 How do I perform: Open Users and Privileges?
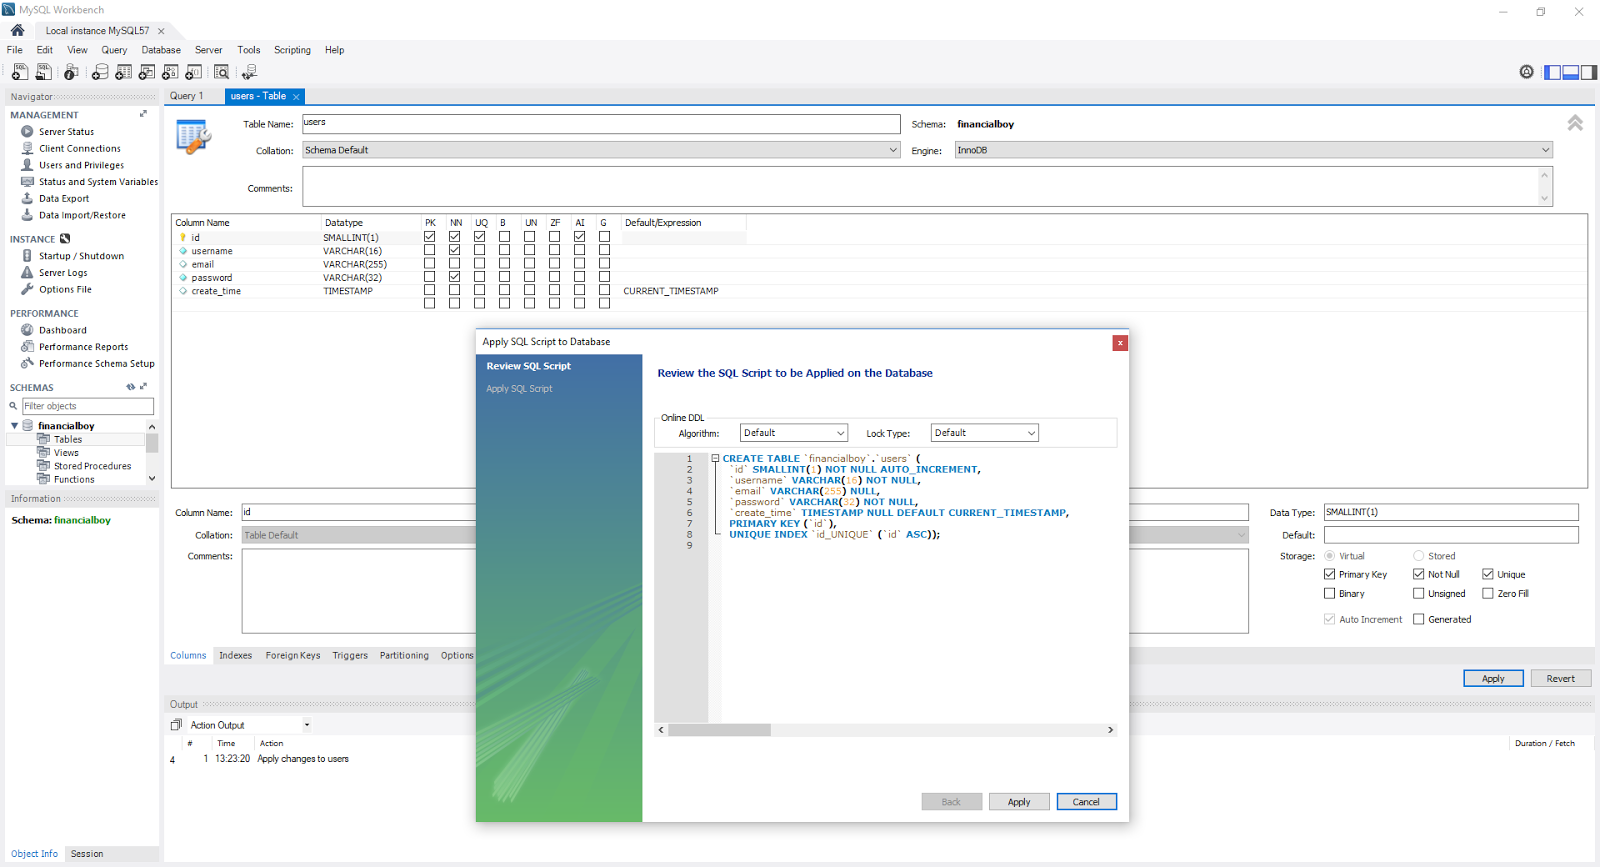point(81,165)
